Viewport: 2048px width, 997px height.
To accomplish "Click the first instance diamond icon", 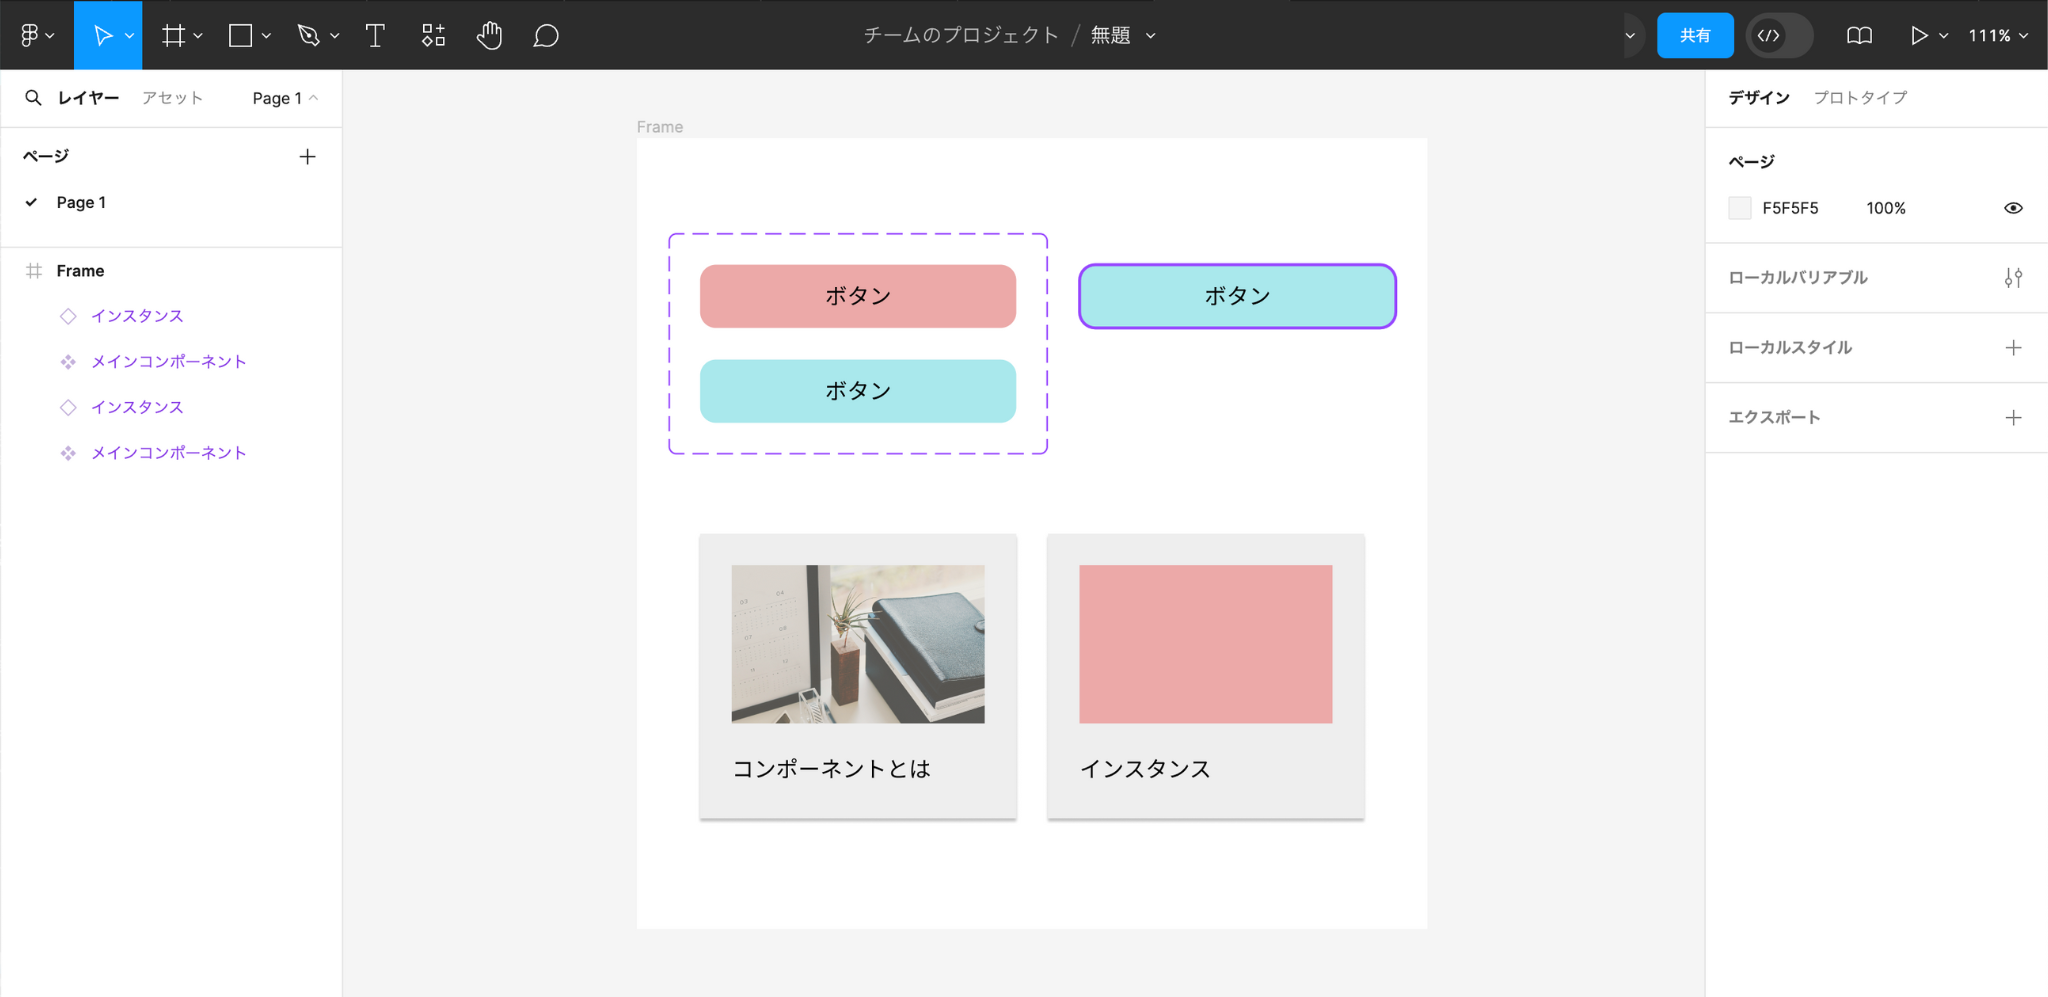I will tap(68, 316).
